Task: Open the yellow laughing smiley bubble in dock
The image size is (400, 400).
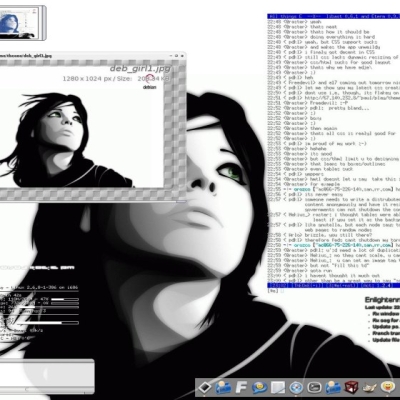Action: click(387, 387)
